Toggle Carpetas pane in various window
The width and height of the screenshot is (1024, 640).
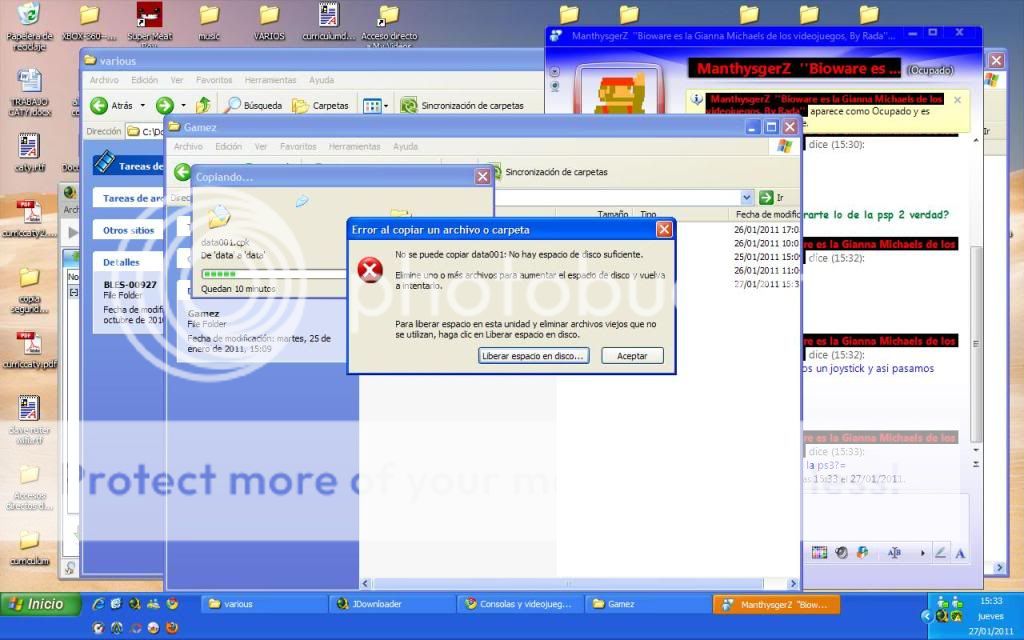pos(321,105)
